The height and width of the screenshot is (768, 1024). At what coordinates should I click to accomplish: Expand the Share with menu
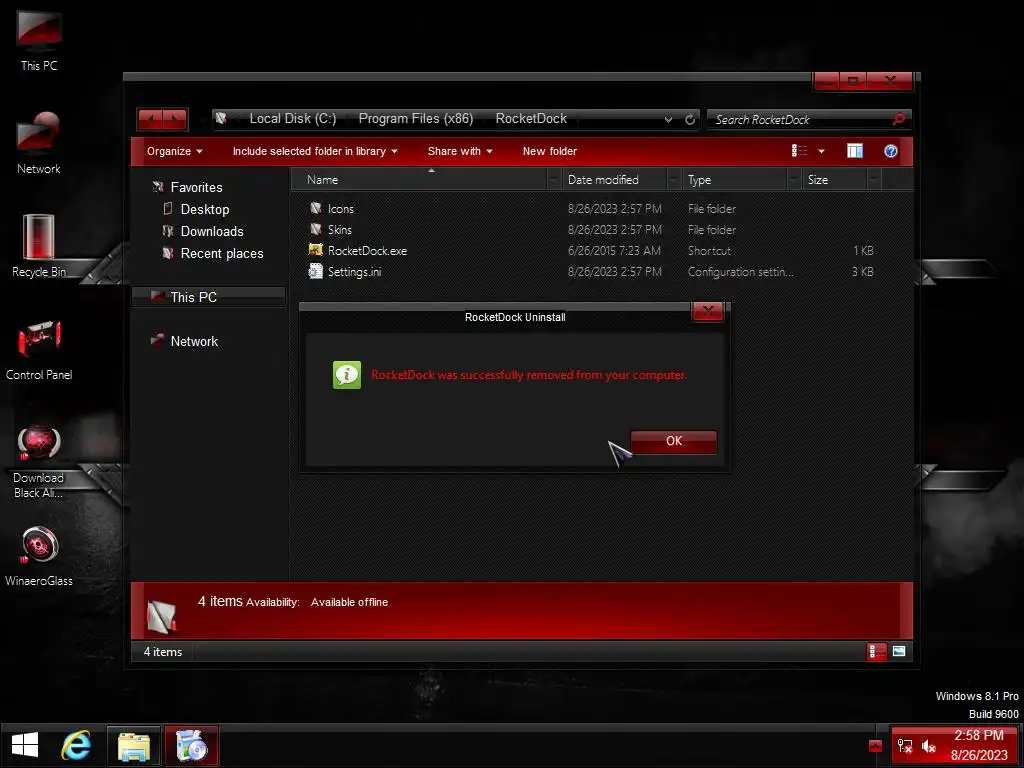(x=460, y=152)
